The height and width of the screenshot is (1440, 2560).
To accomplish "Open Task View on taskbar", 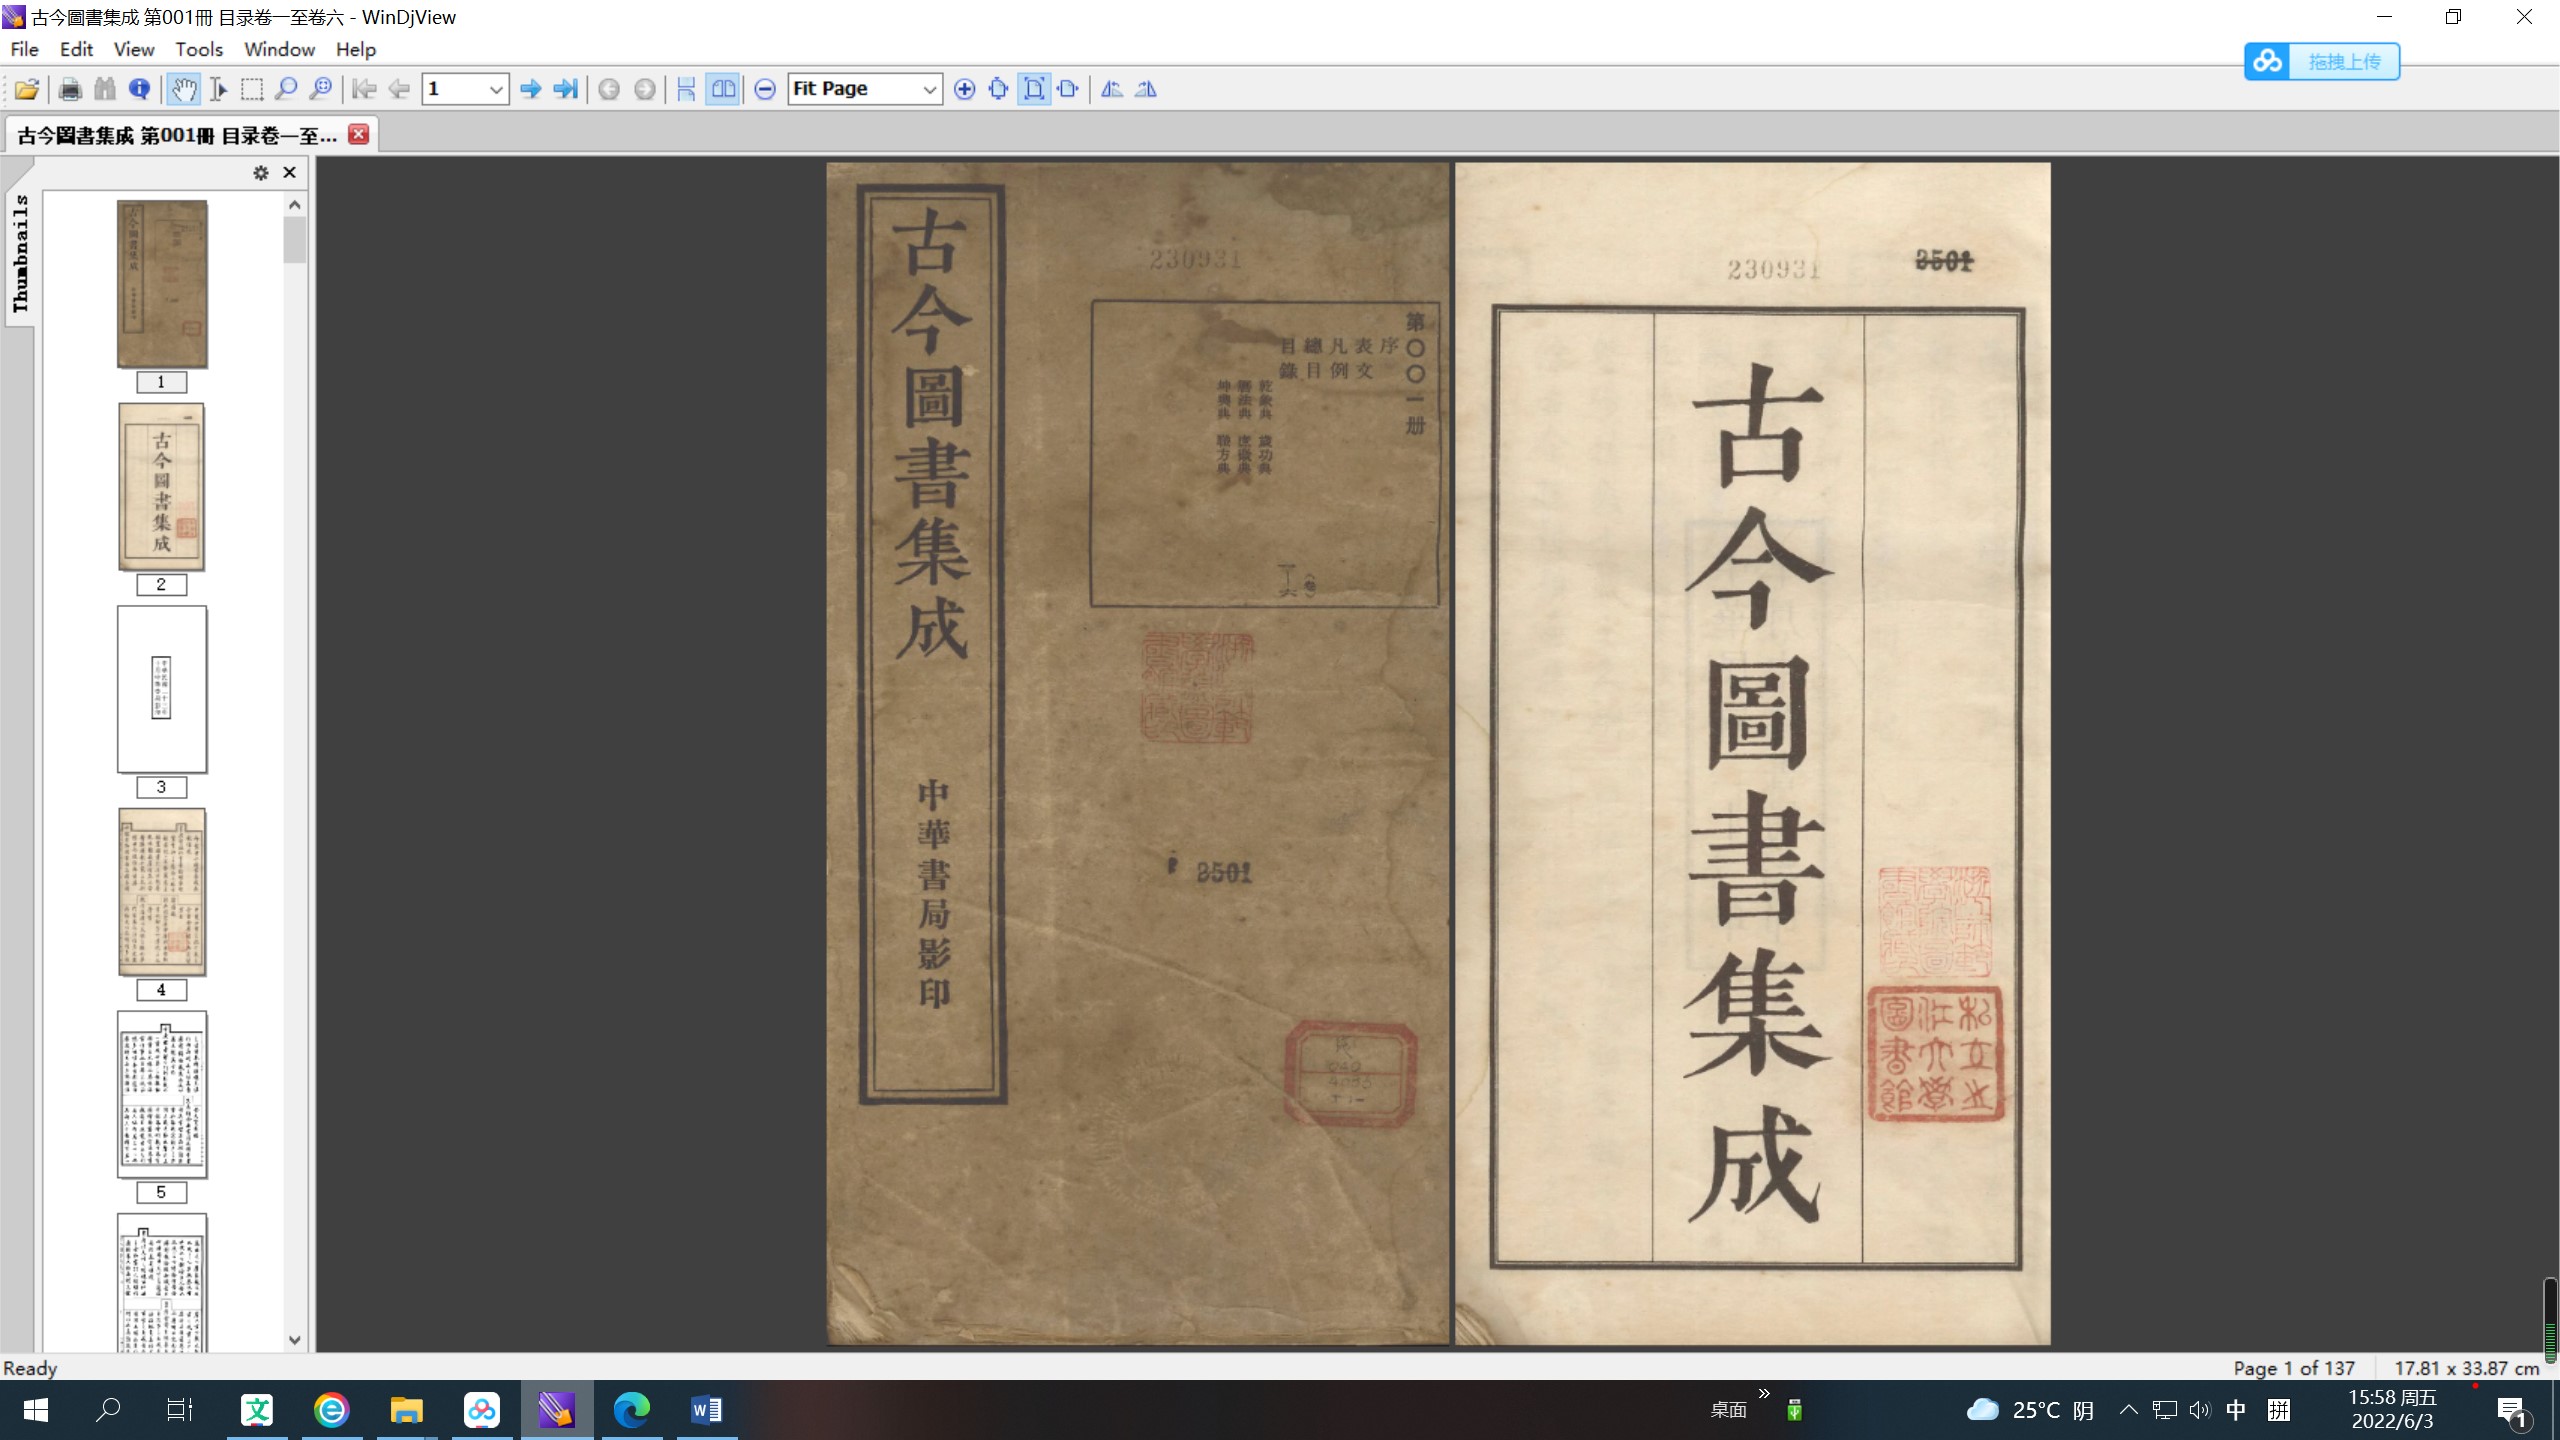I will (180, 1410).
